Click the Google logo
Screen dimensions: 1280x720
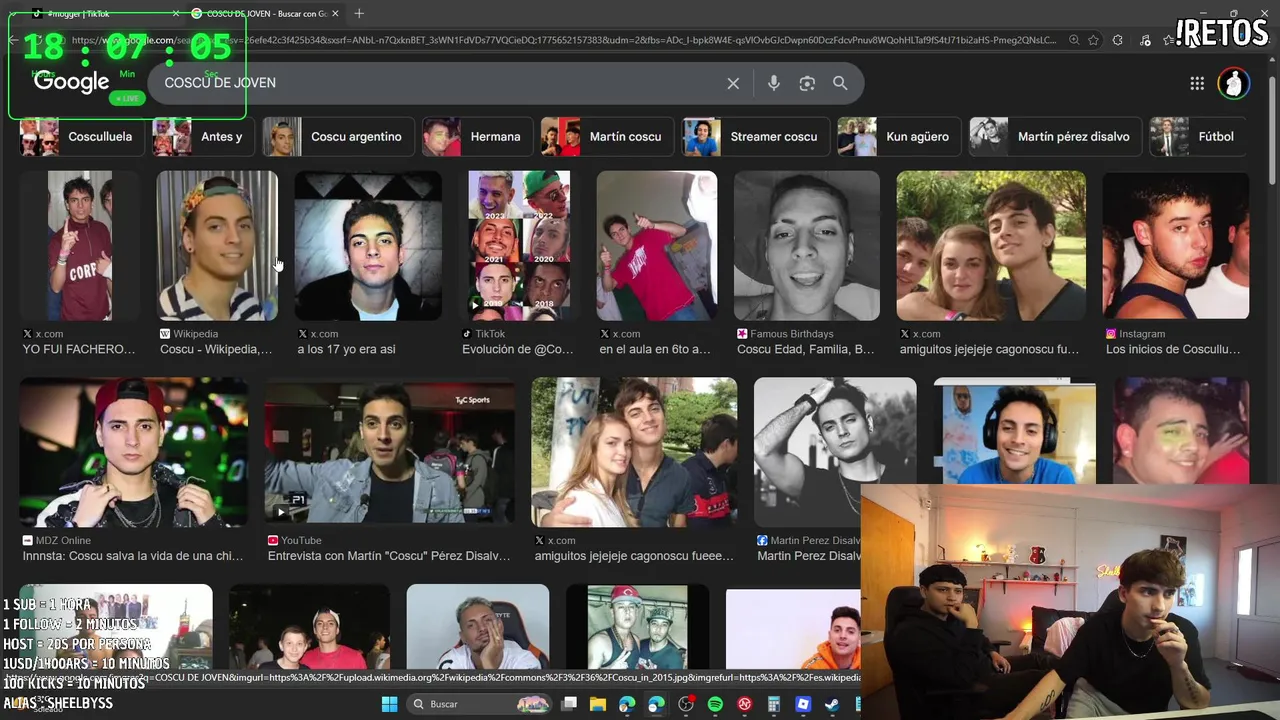[71, 83]
